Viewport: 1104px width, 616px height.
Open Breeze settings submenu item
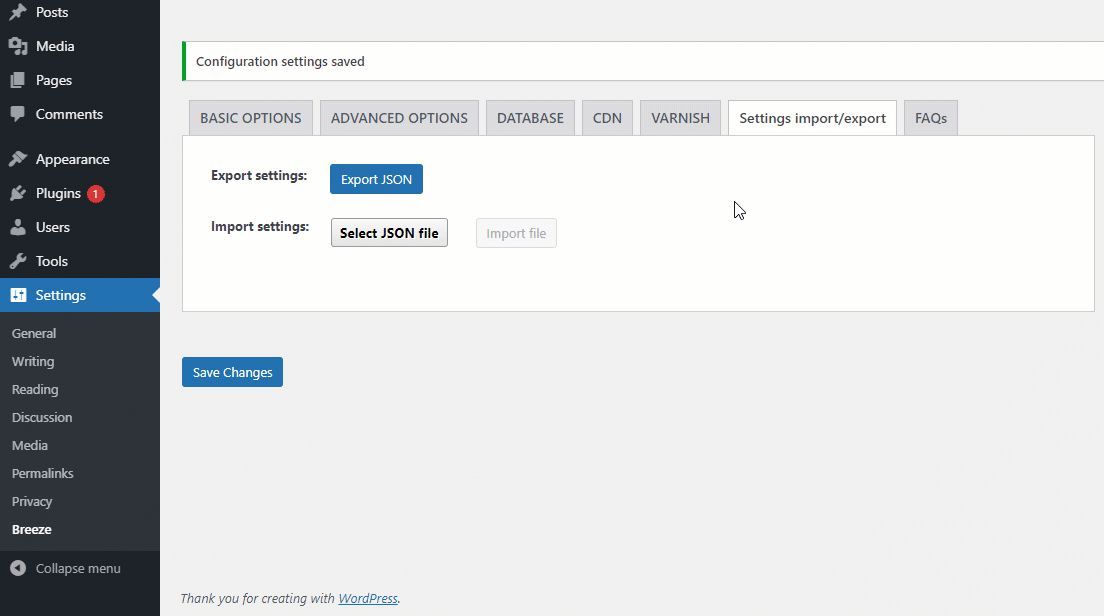(32, 529)
